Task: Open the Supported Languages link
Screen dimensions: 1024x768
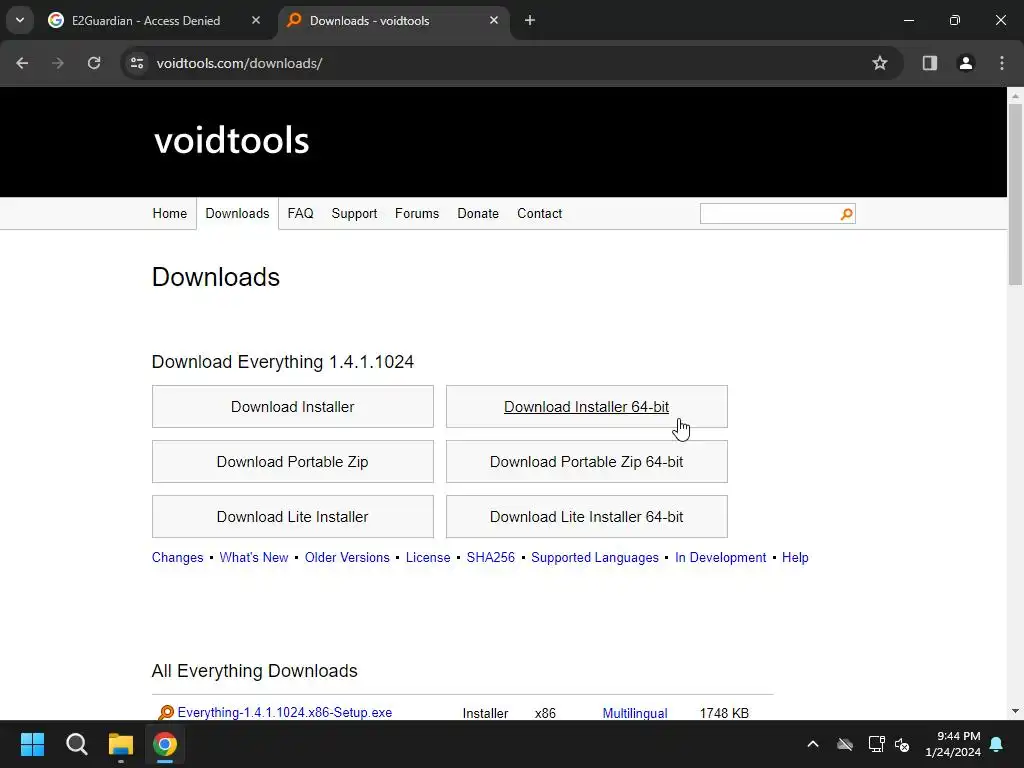Action: [x=595, y=558]
